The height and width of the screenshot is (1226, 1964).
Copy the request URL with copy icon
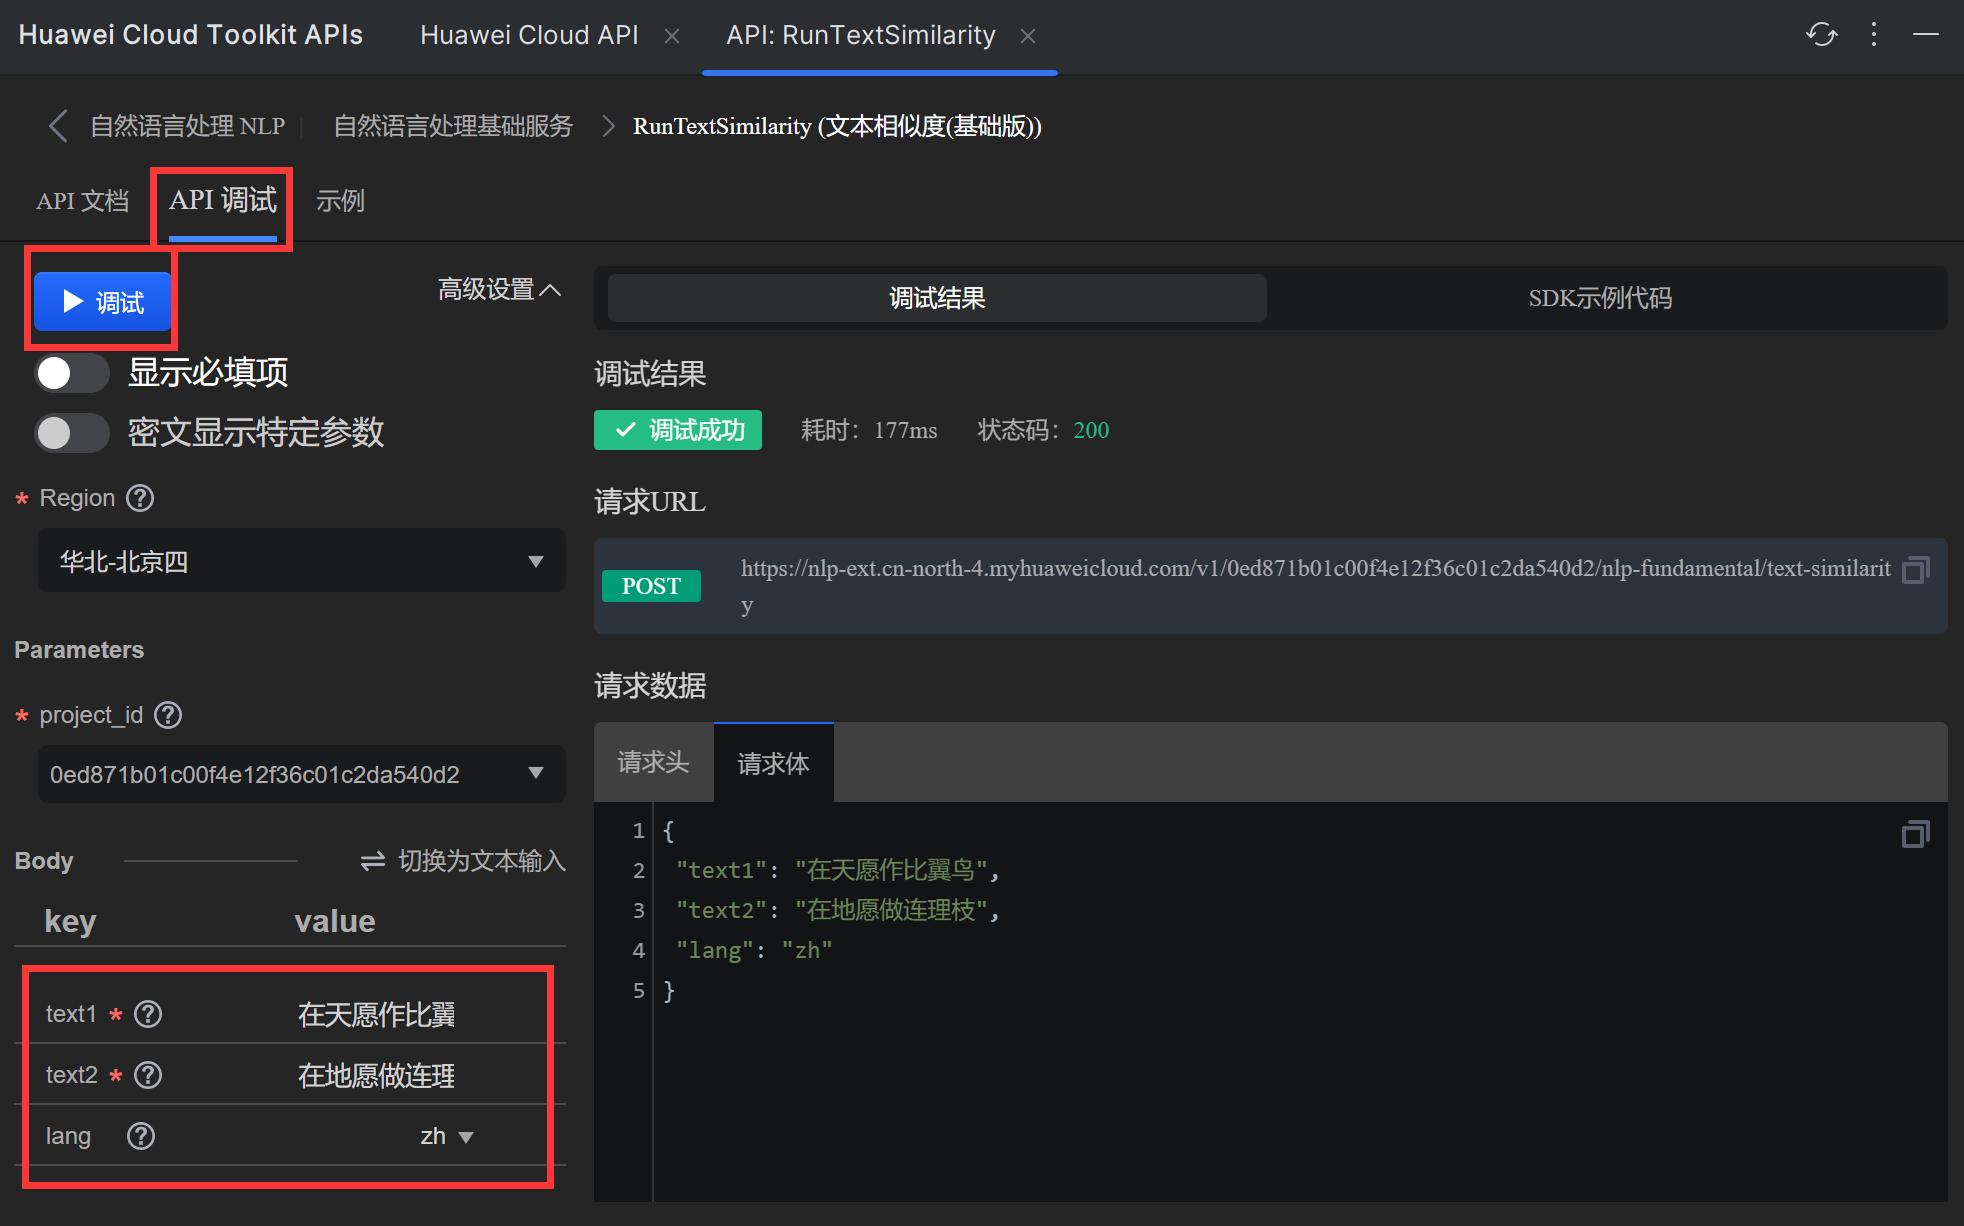(1915, 570)
